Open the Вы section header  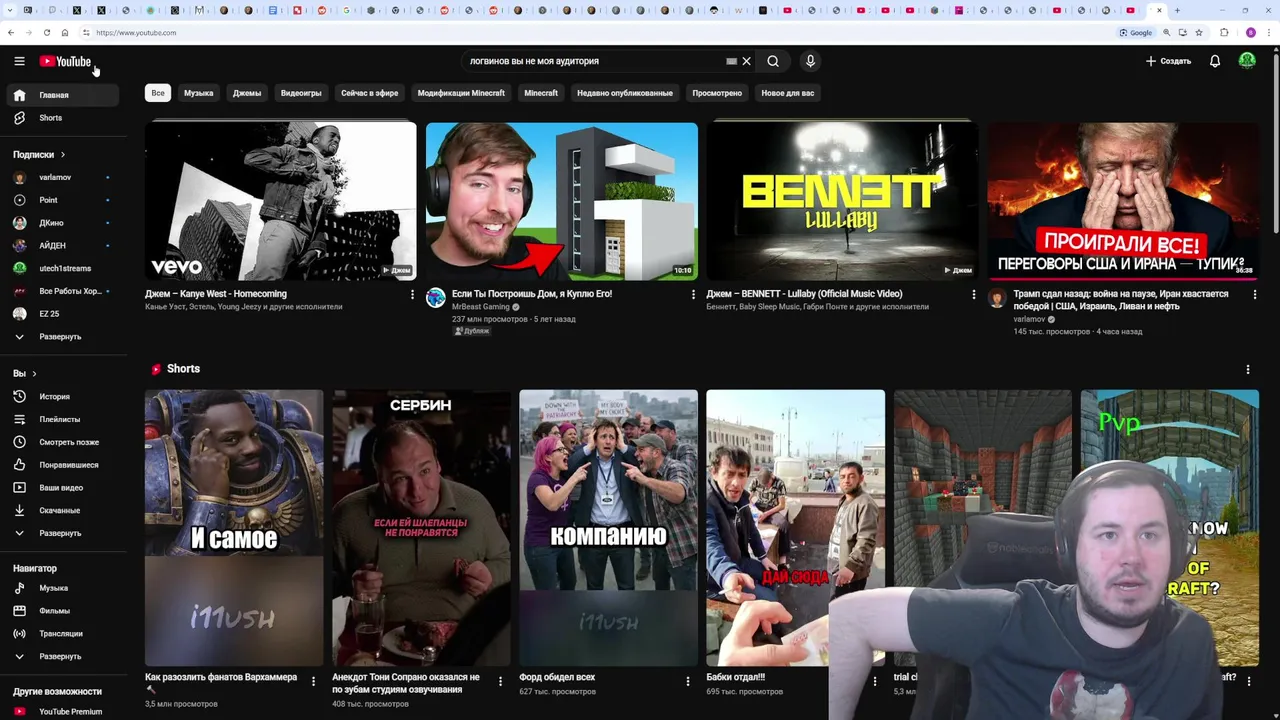pyautogui.click(x=25, y=373)
